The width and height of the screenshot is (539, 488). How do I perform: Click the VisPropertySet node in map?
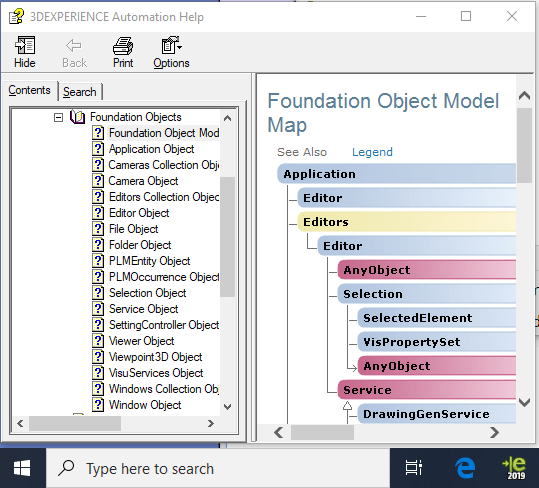437,342
